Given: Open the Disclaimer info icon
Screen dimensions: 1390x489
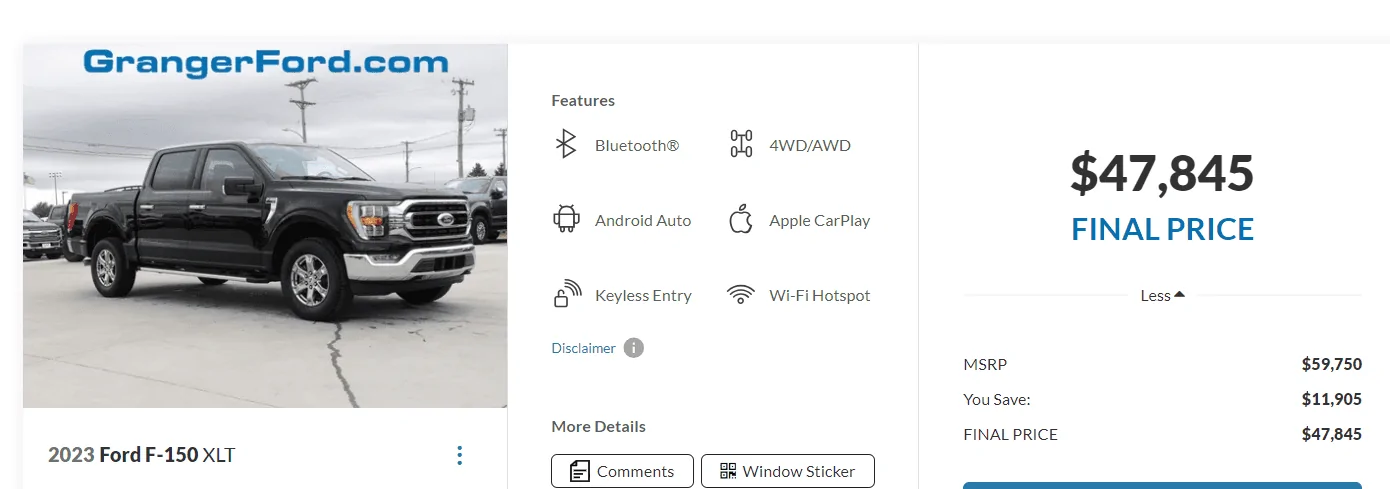Looking at the screenshot, I should pyautogui.click(x=634, y=348).
